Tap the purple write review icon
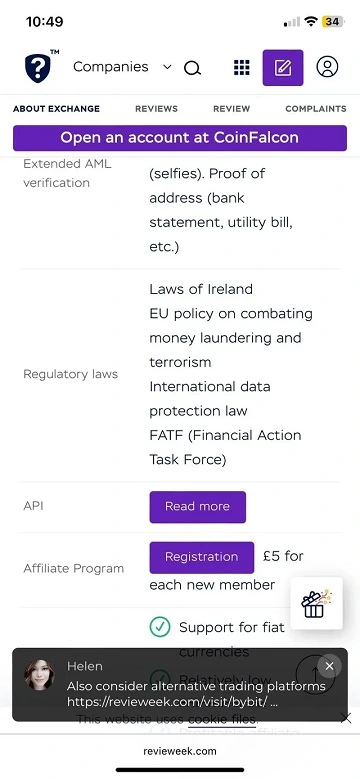 click(x=283, y=68)
